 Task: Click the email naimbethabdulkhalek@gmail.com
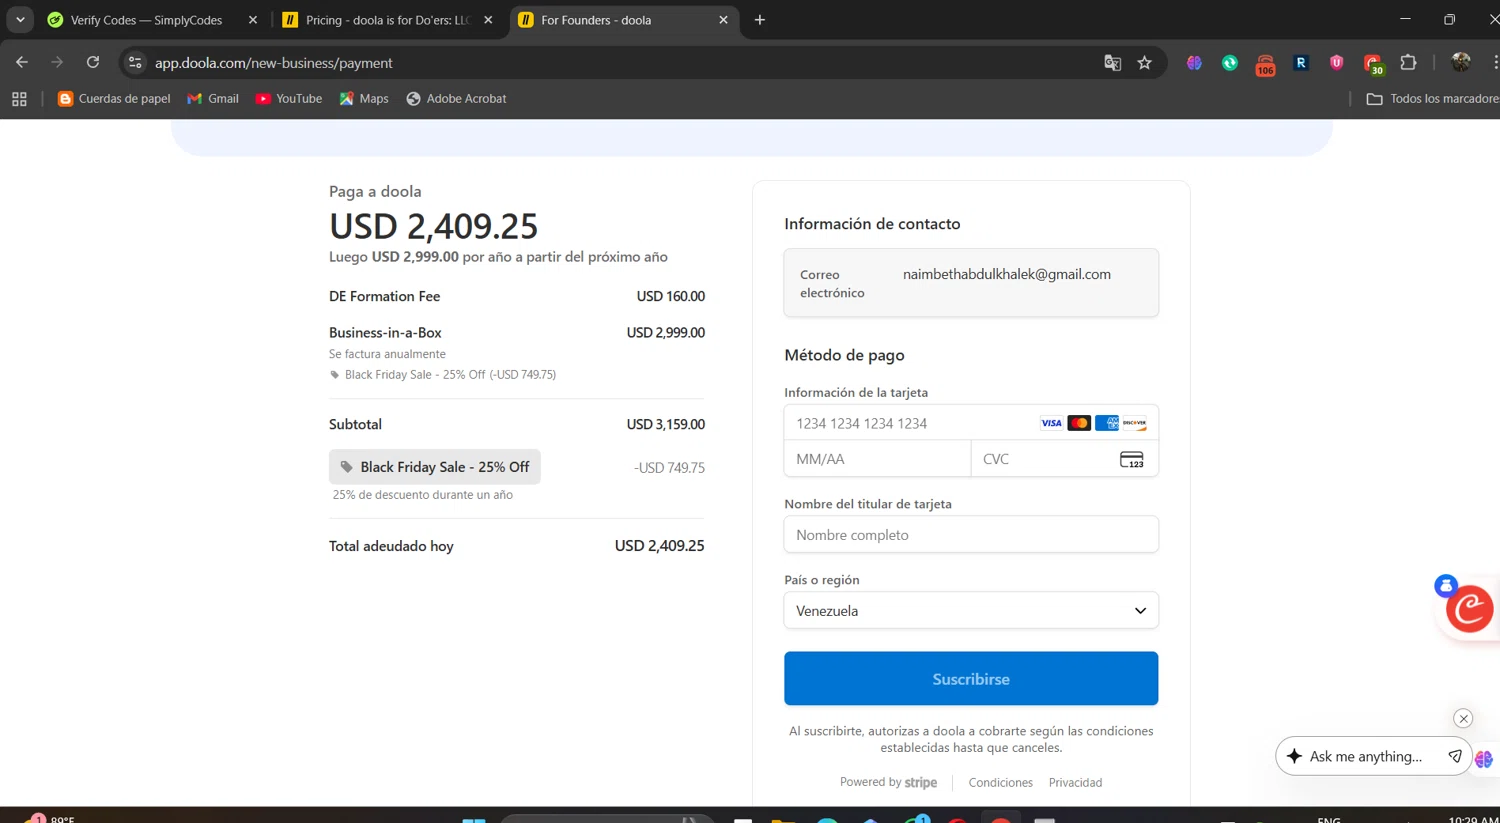[1007, 274]
